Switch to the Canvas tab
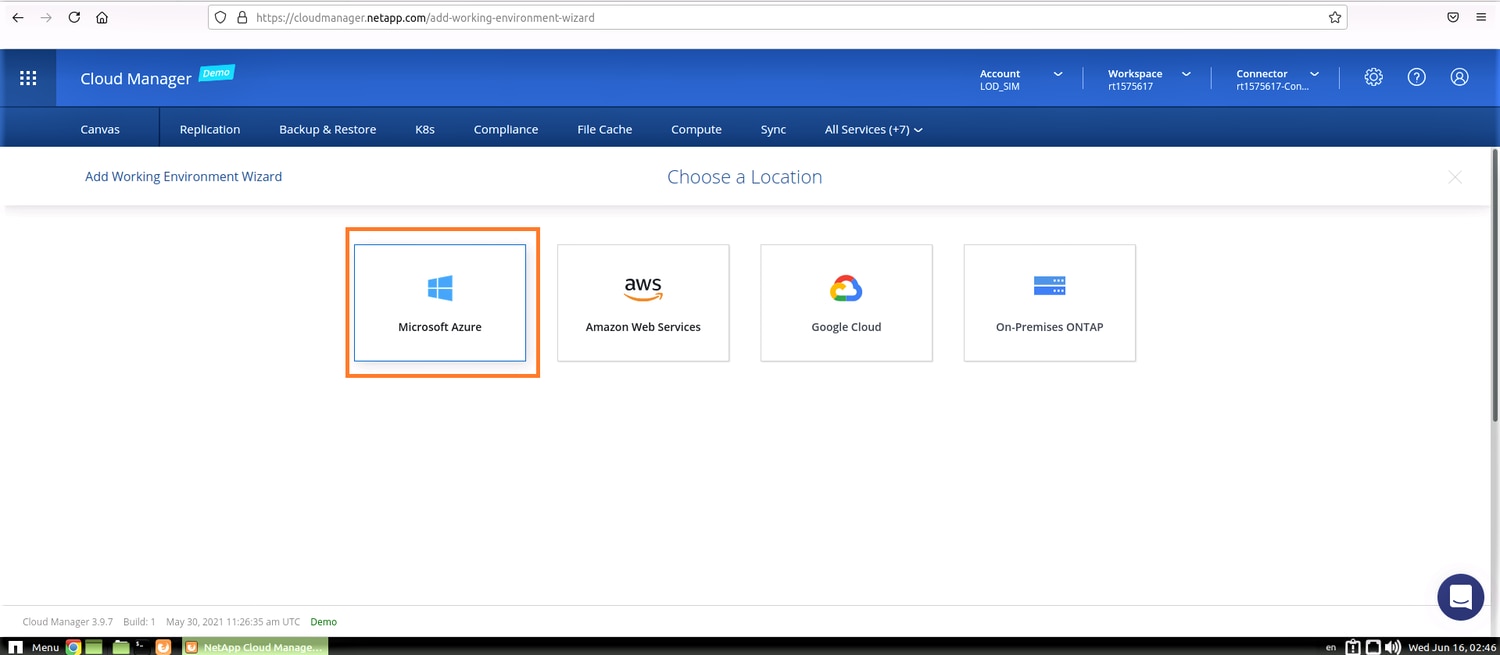This screenshot has width=1500, height=655. click(x=100, y=129)
